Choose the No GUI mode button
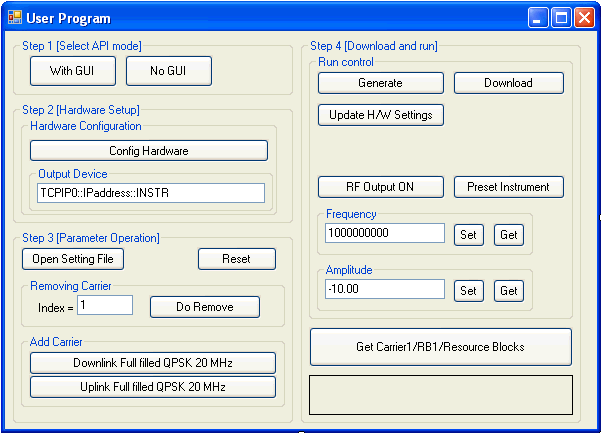601x433 pixels. pos(169,70)
